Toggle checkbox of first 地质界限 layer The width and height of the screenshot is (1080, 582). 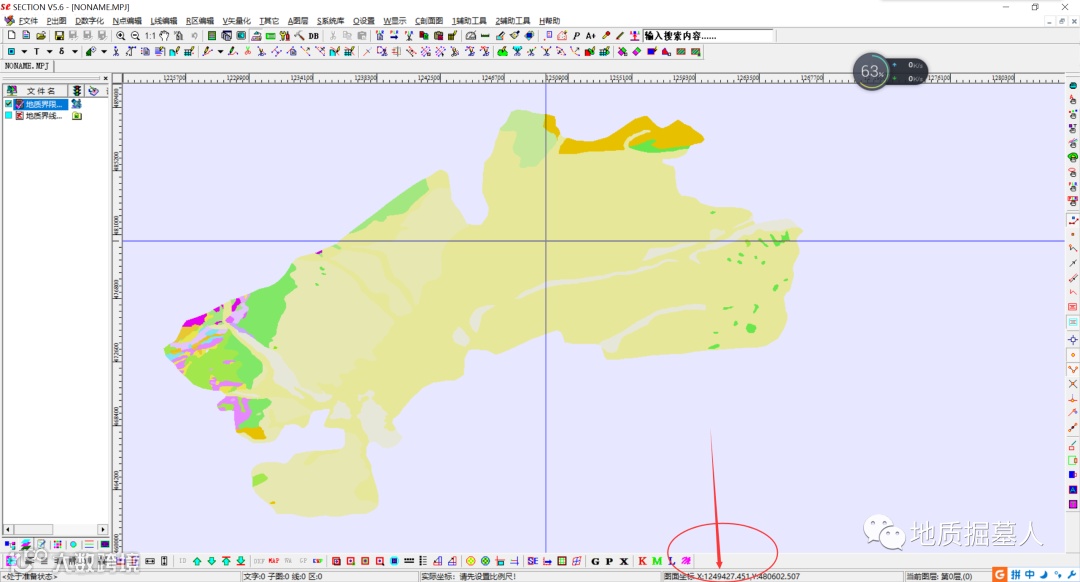9,104
